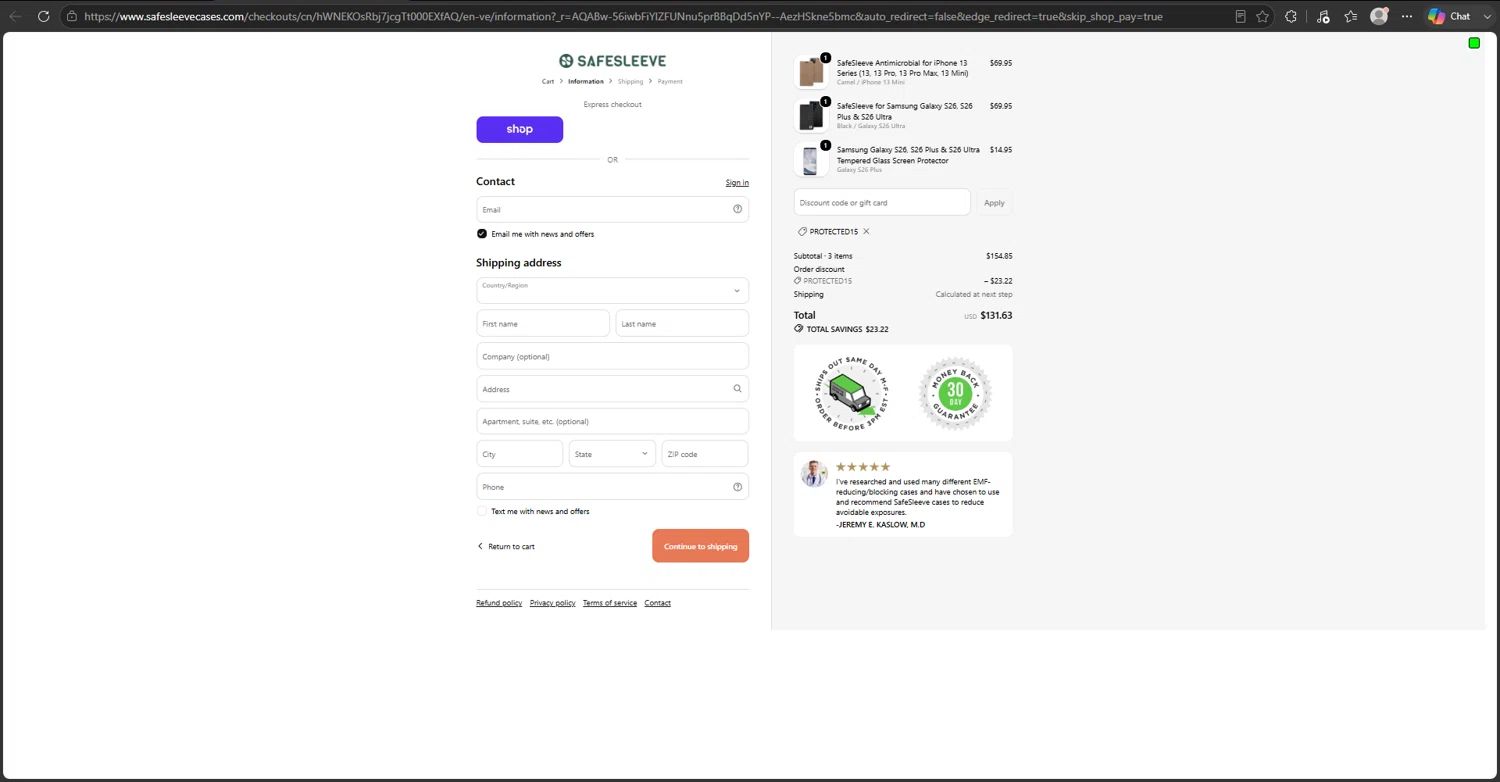1500x782 pixels.
Task: Open the browser extensions puzzle icon
Action: click(x=1291, y=16)
